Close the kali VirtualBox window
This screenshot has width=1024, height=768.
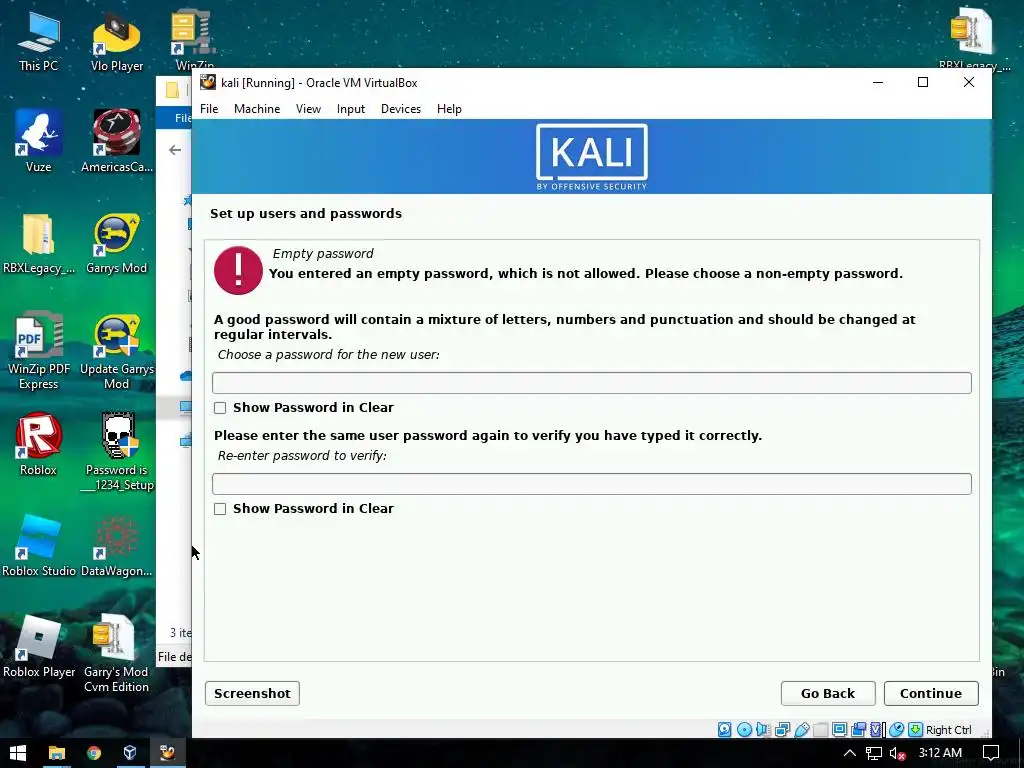(969, 82)
